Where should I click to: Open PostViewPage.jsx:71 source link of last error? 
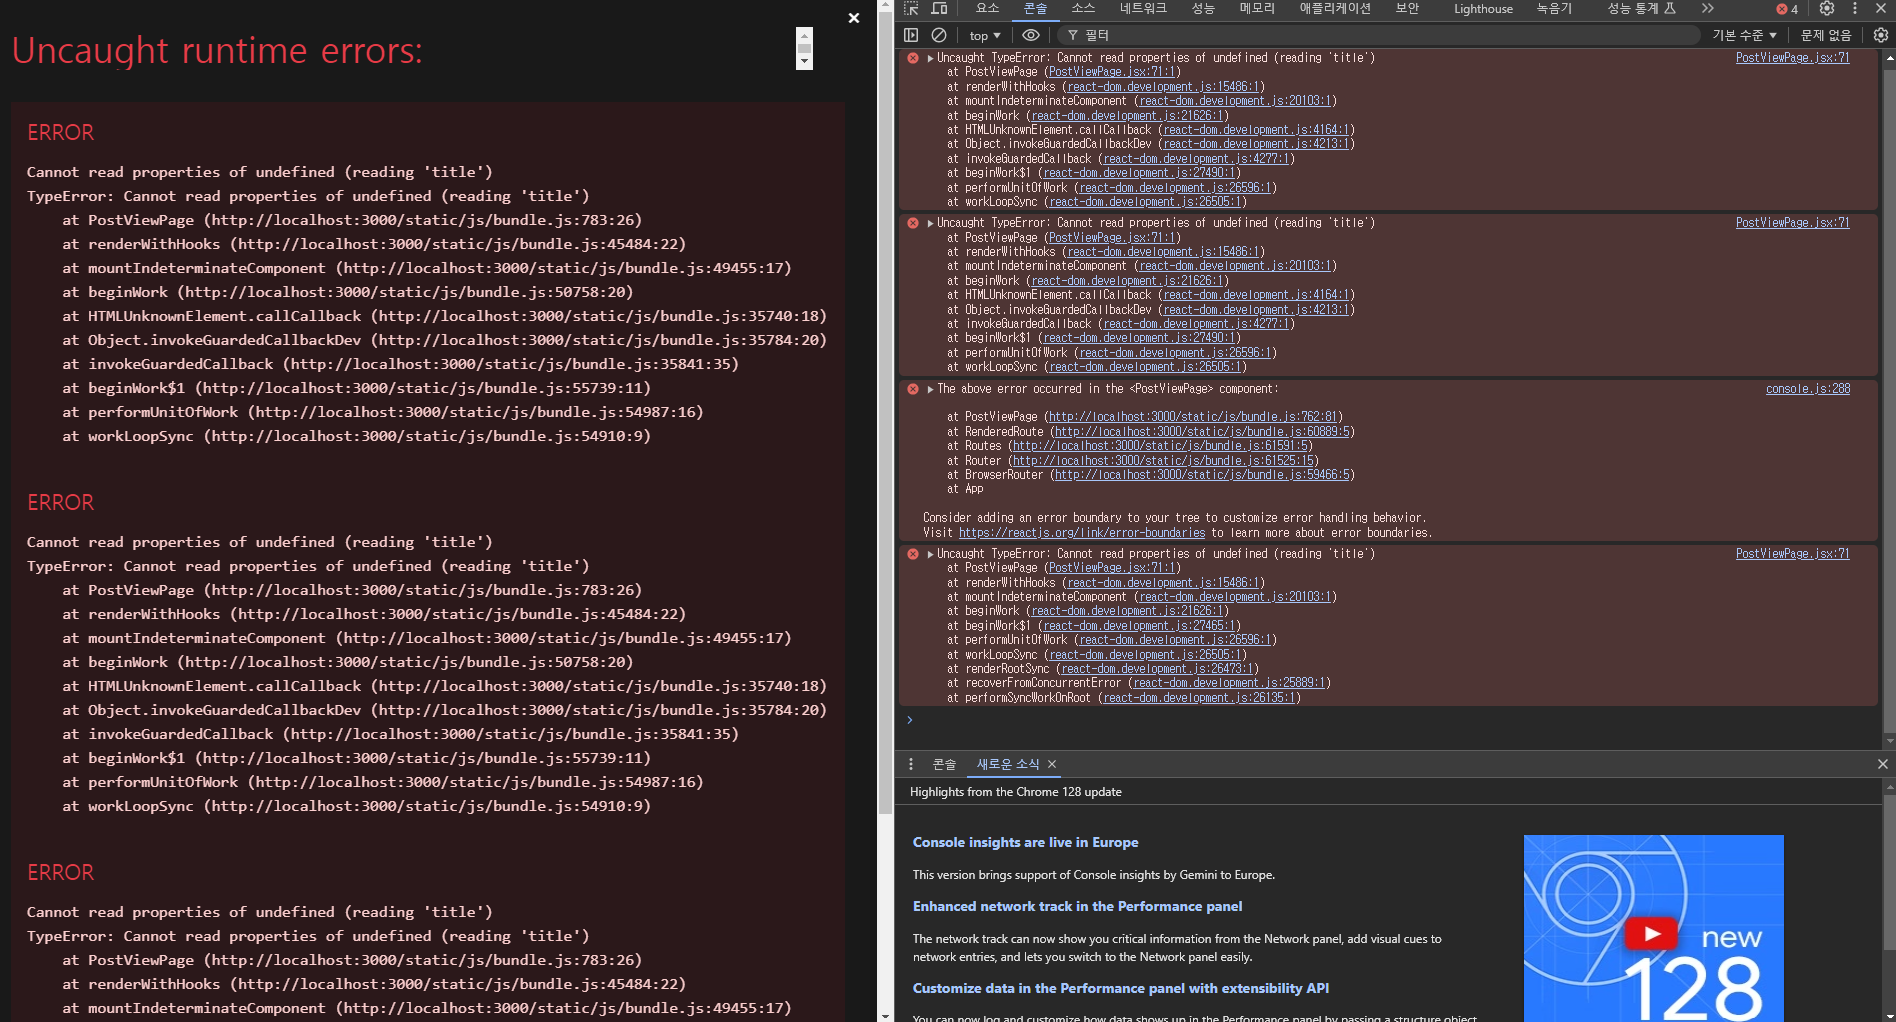pos(1792,554)
